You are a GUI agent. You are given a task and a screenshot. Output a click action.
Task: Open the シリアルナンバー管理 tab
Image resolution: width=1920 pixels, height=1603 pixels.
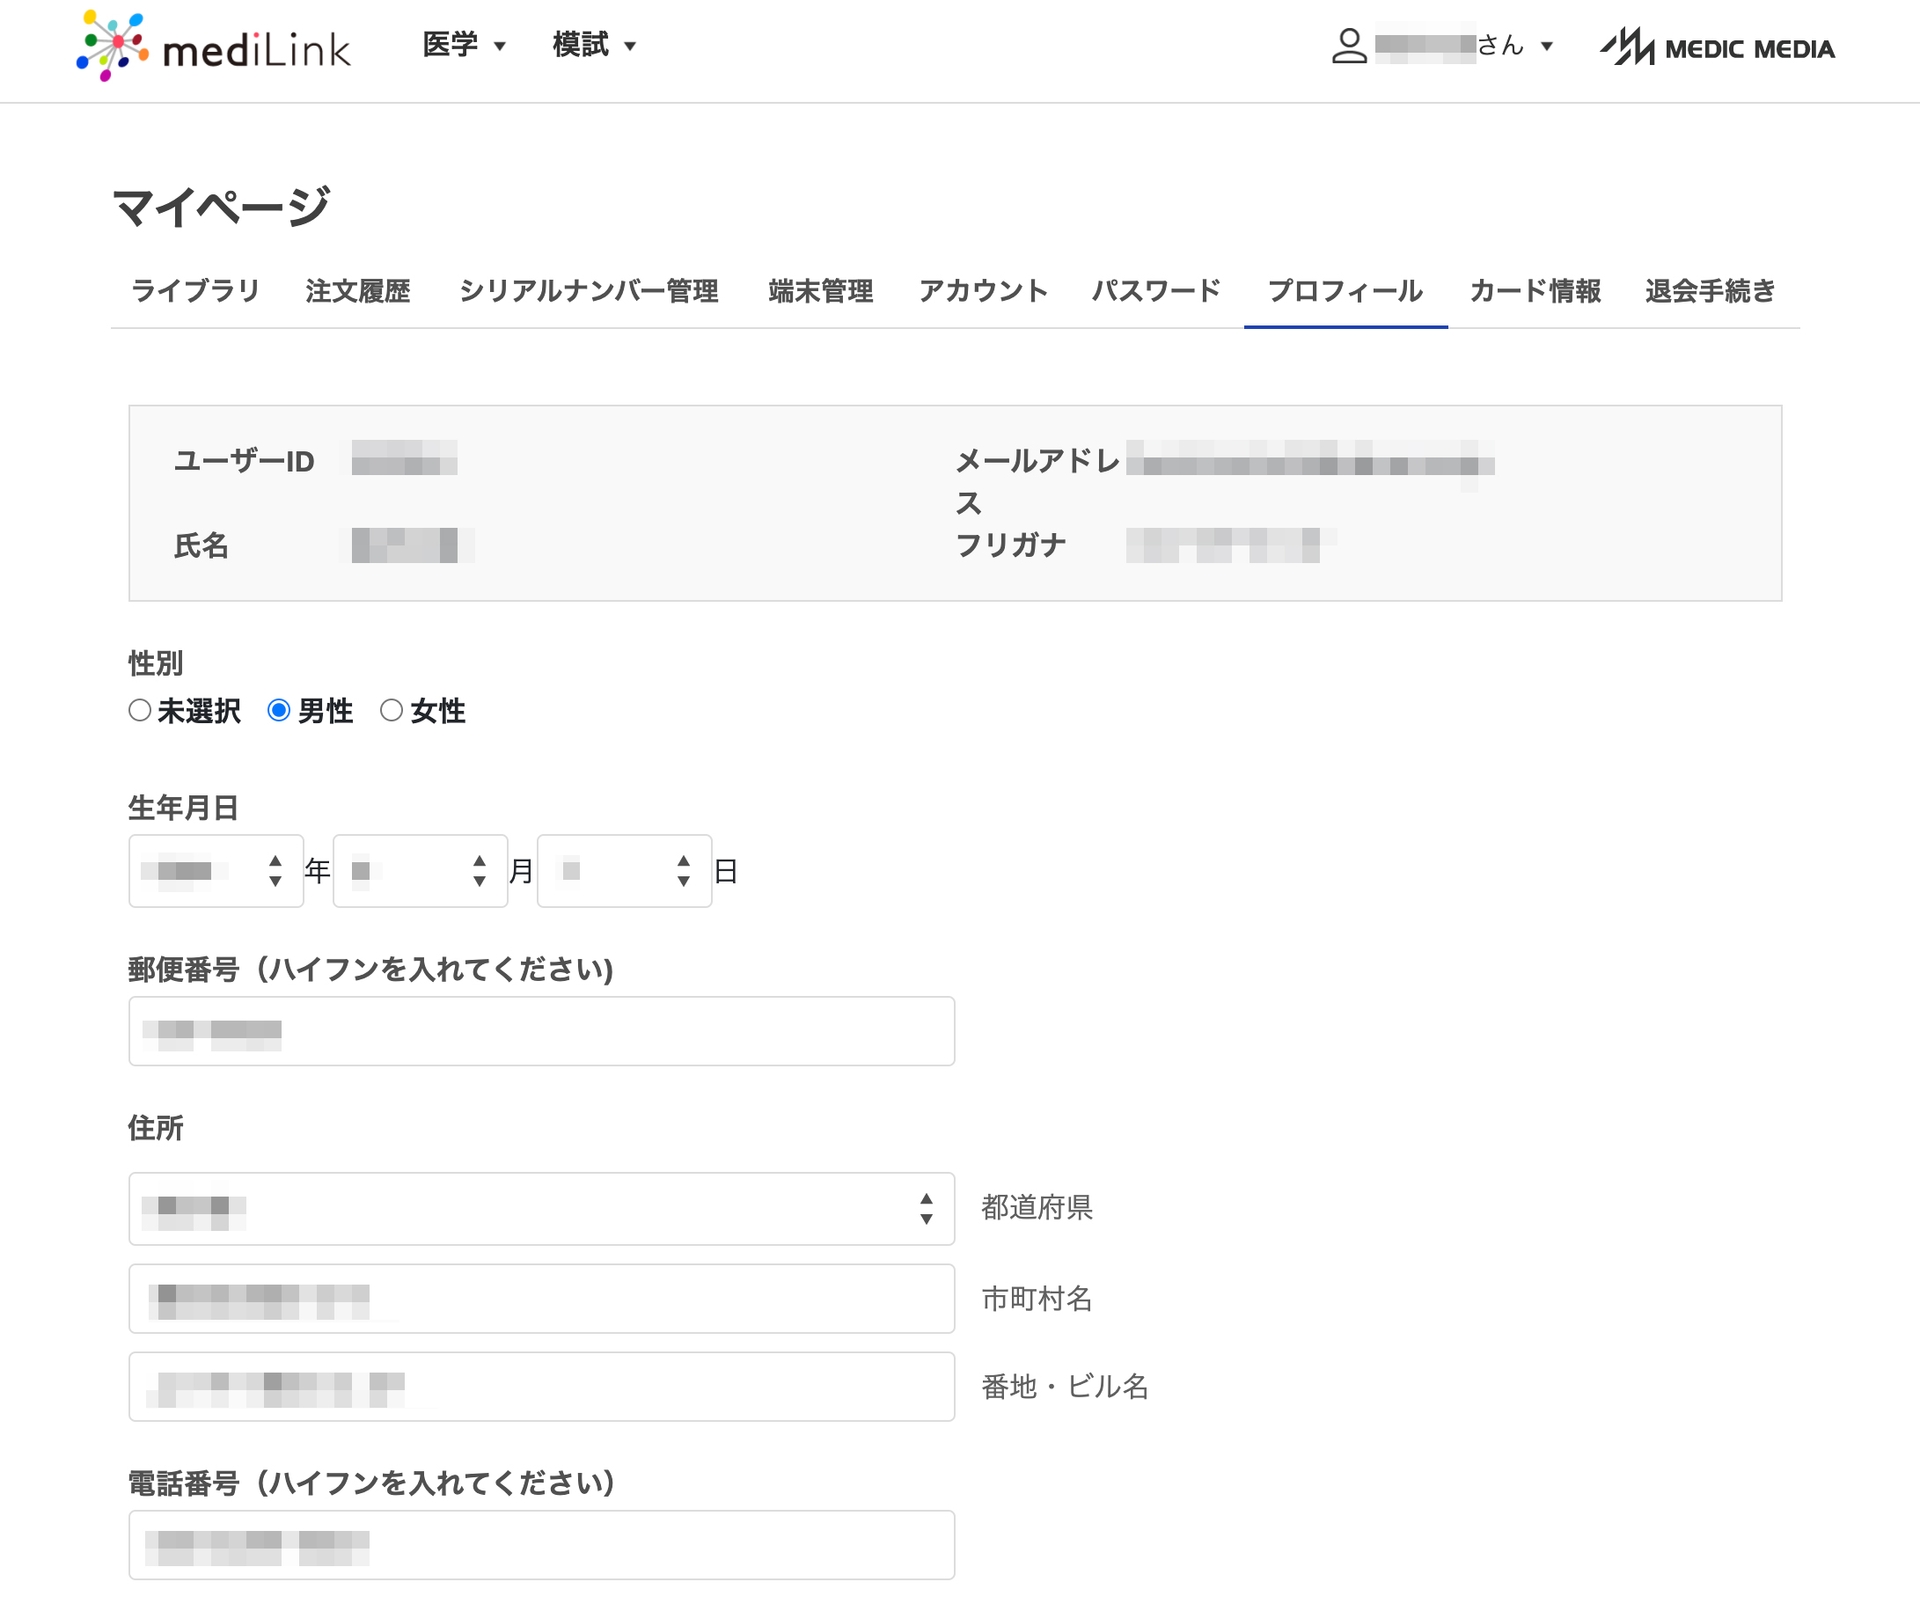pyautogui.click(x=588, y=291)
